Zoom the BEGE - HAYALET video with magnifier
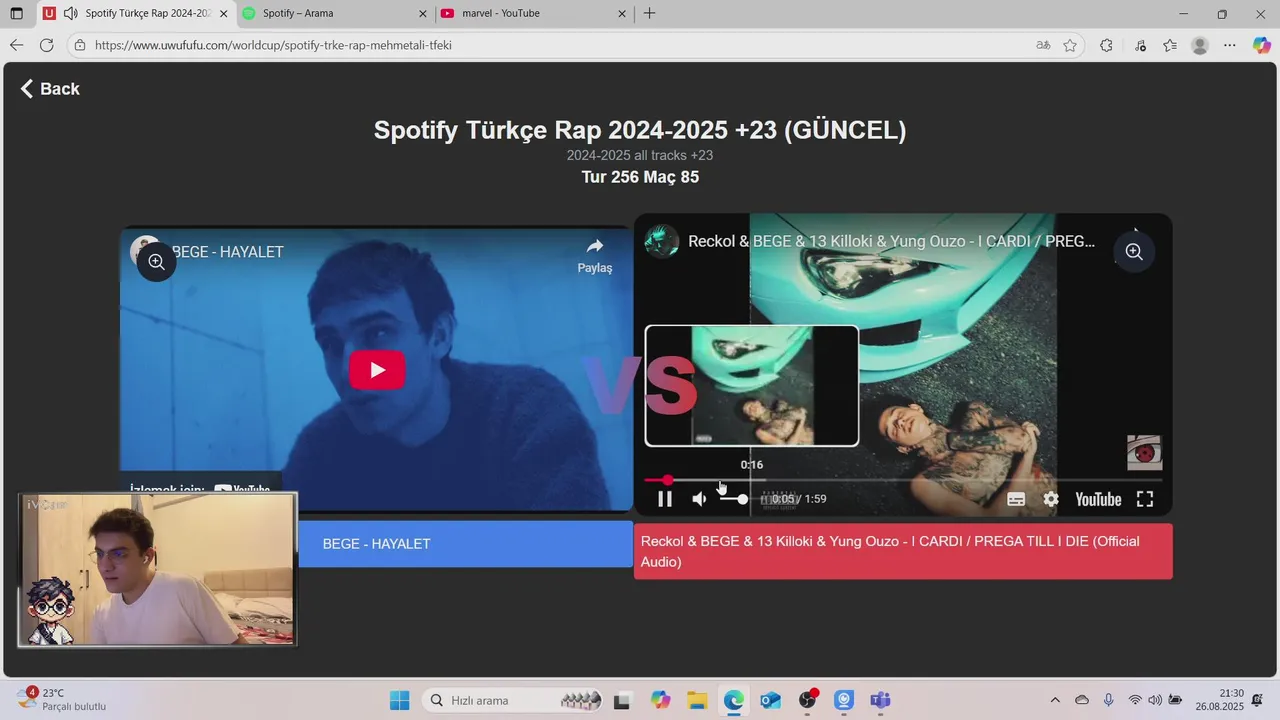The height and width of the screenshot is (720, 1280). tap(156, 262)
